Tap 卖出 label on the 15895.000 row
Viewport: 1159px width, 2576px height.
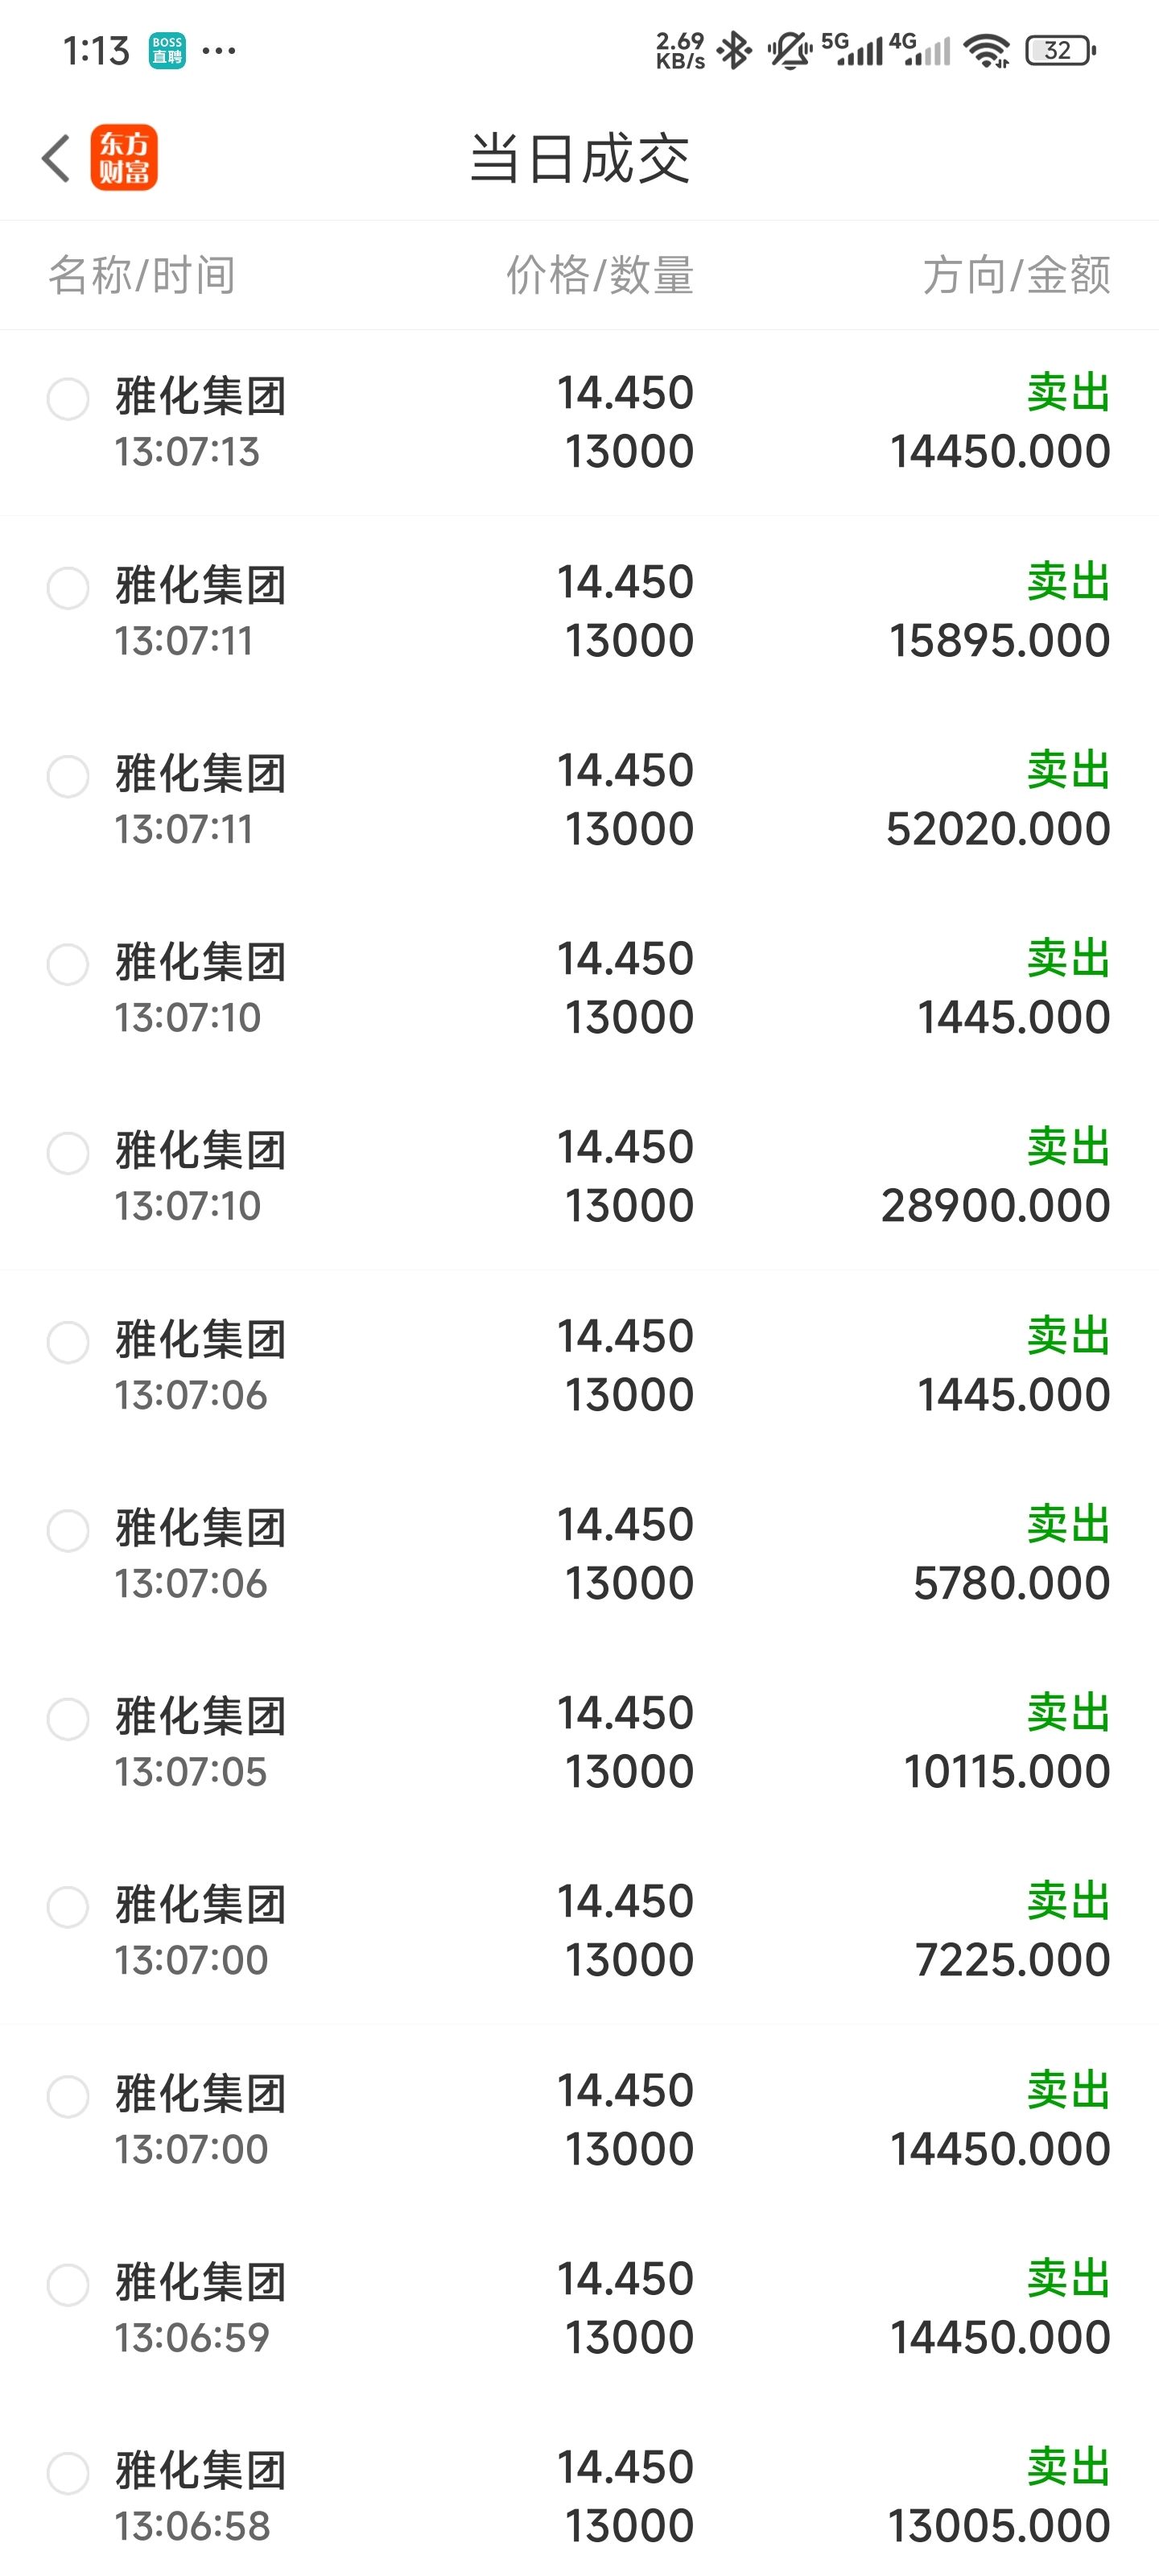(x=1069, y=581)
